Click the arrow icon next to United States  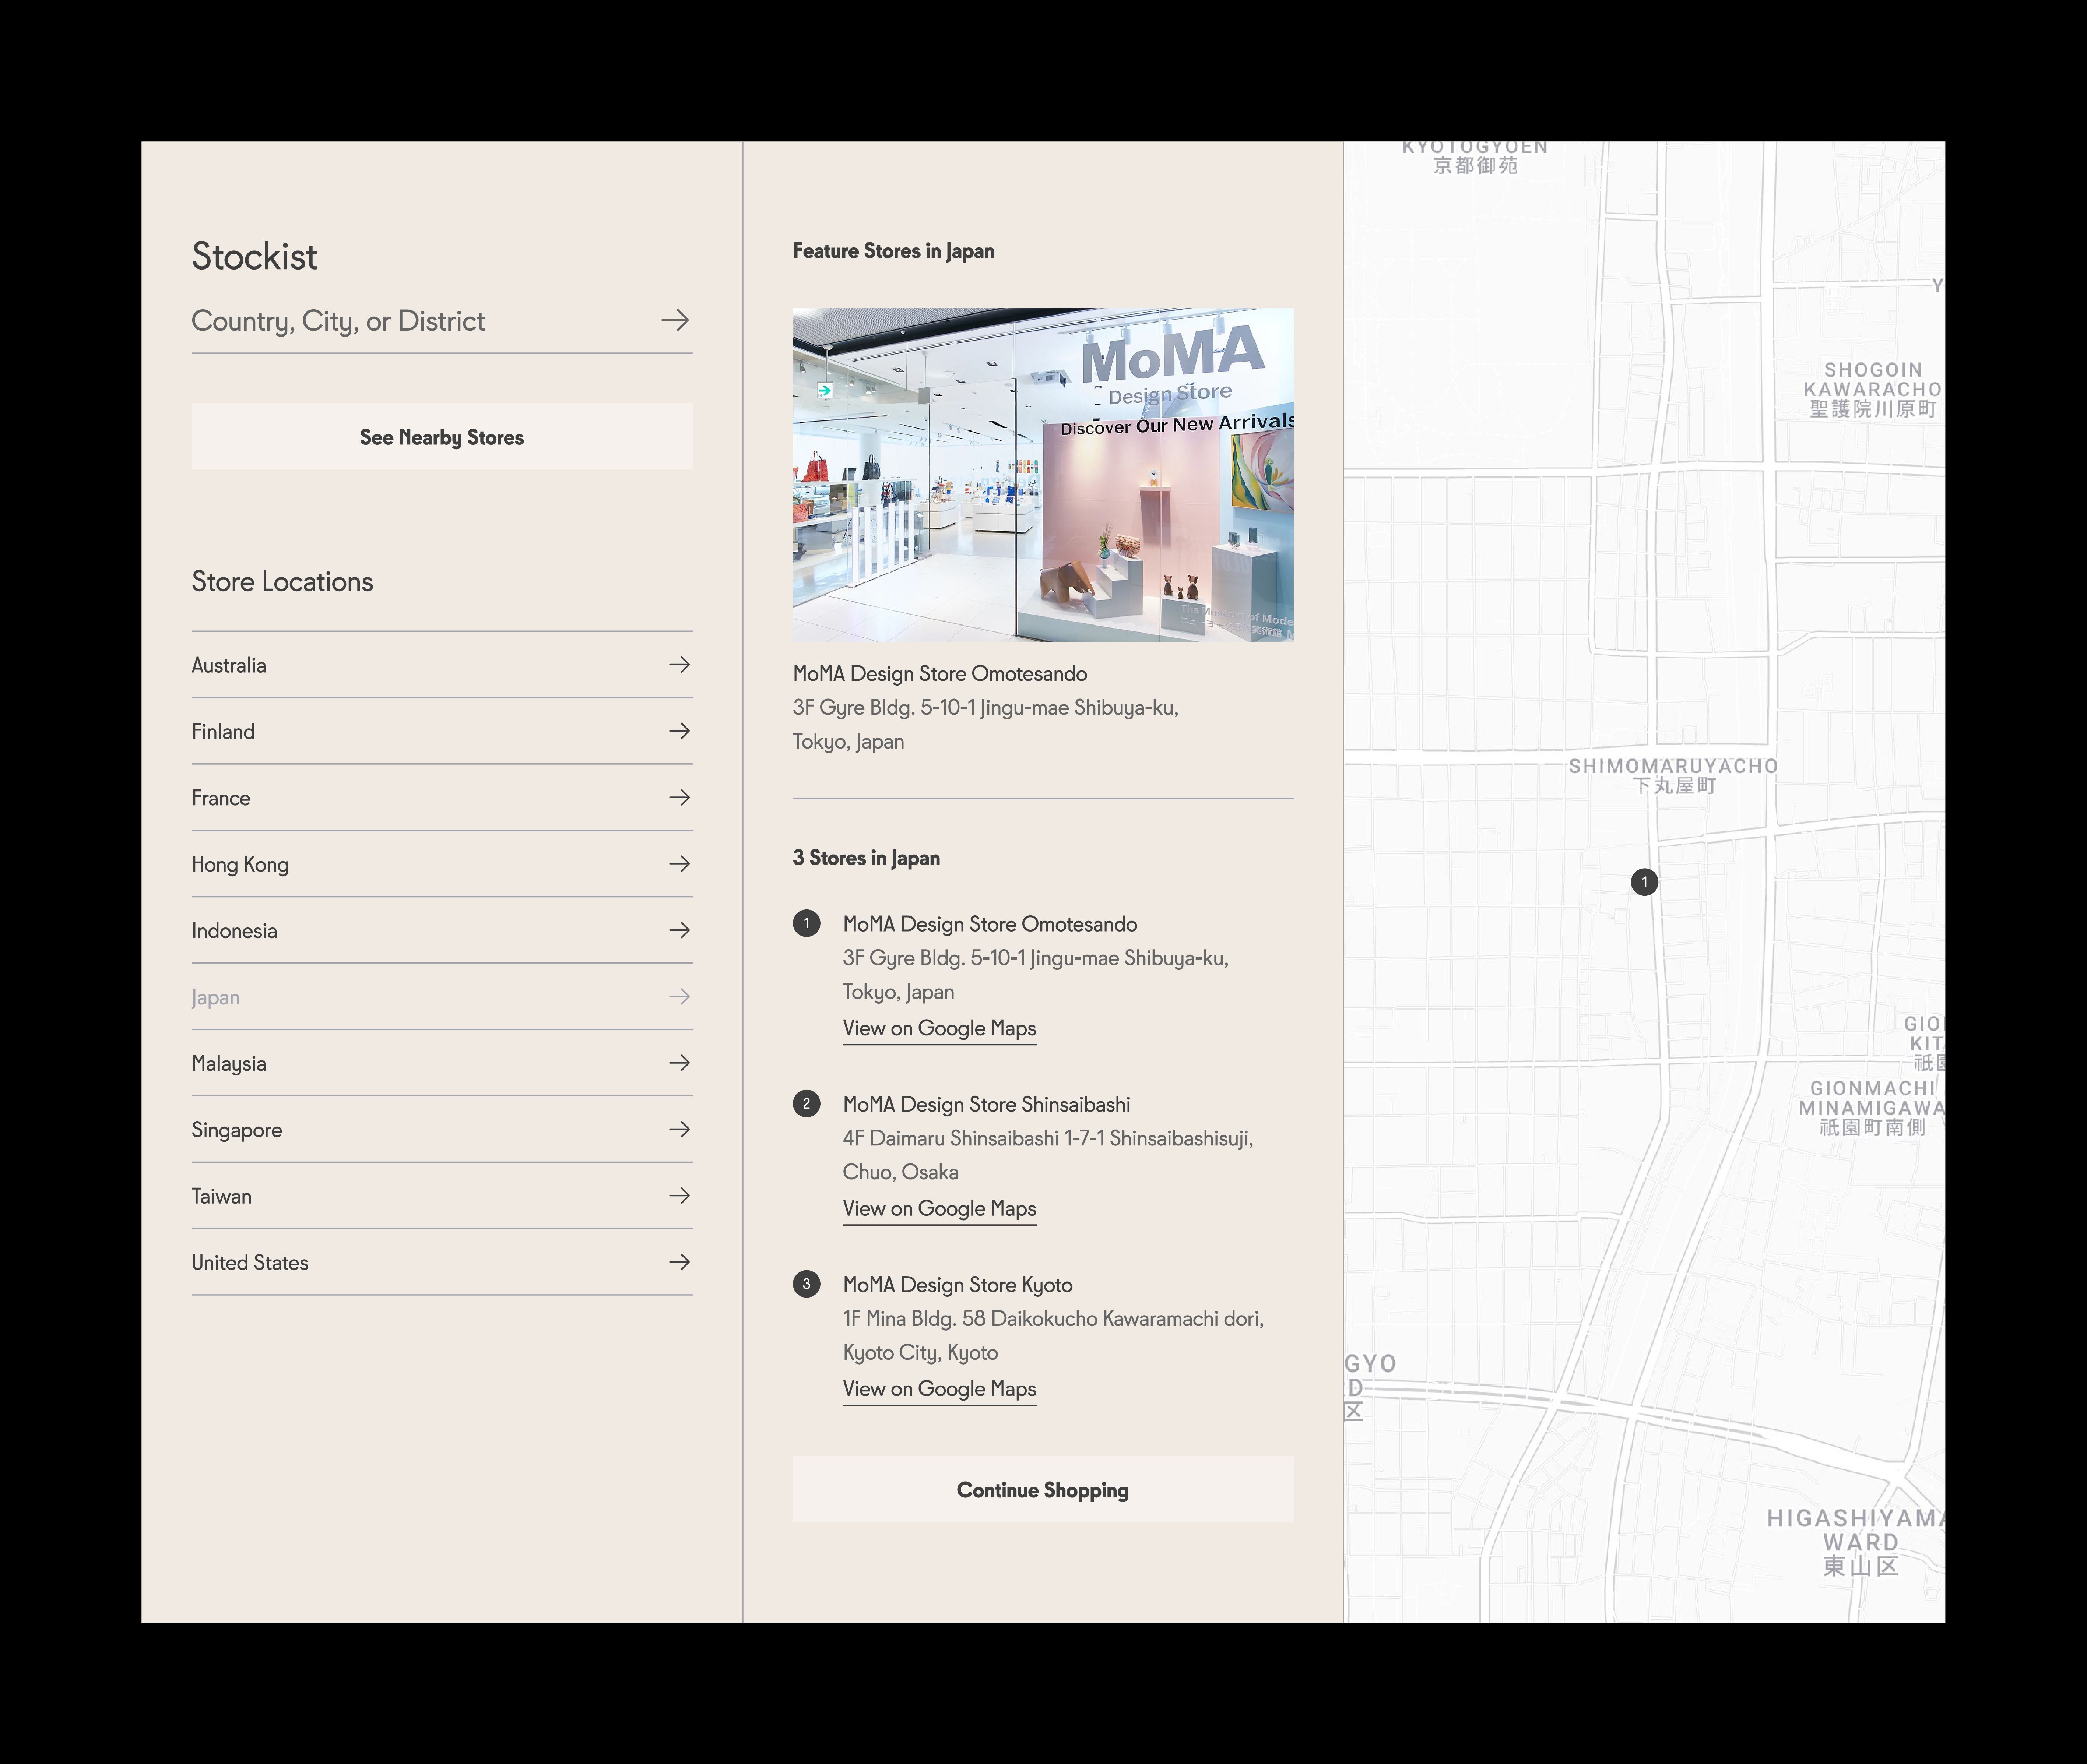680,1262
